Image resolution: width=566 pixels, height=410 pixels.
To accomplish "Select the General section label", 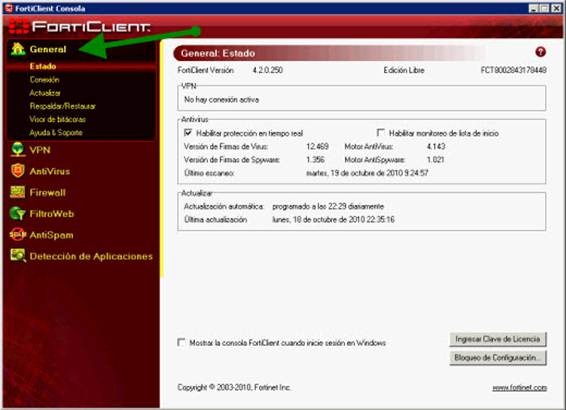I will [x=48, y=49].
